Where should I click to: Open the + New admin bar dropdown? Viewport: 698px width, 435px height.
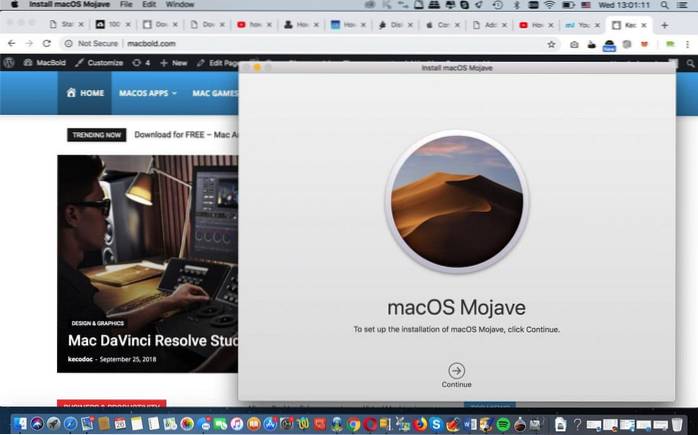click(x=174, y=62)
